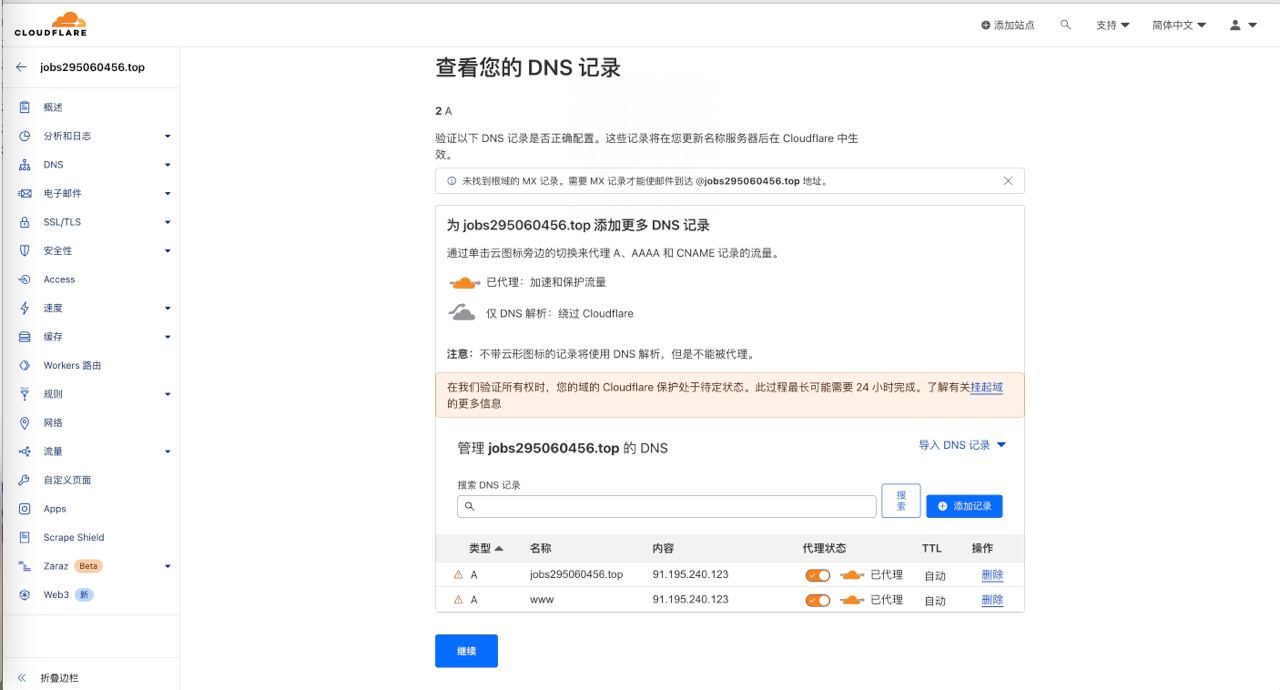The height and width of the screenshot is (690, 1280).
Task: Click the Zaraz icon in sidebar
Action: (x=25, y=566)
